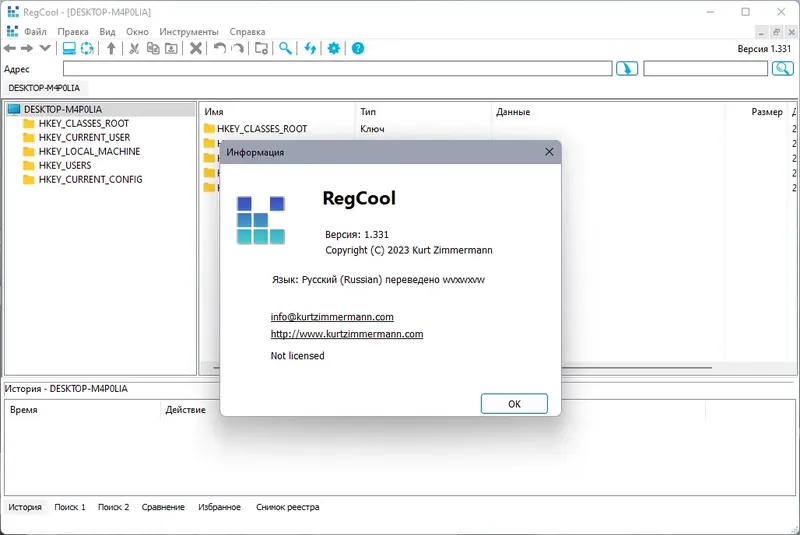The width and height of the screenshot is (800, 535).
Task: Click the 'Not licensed' text
Action: (x=297, y=355)
